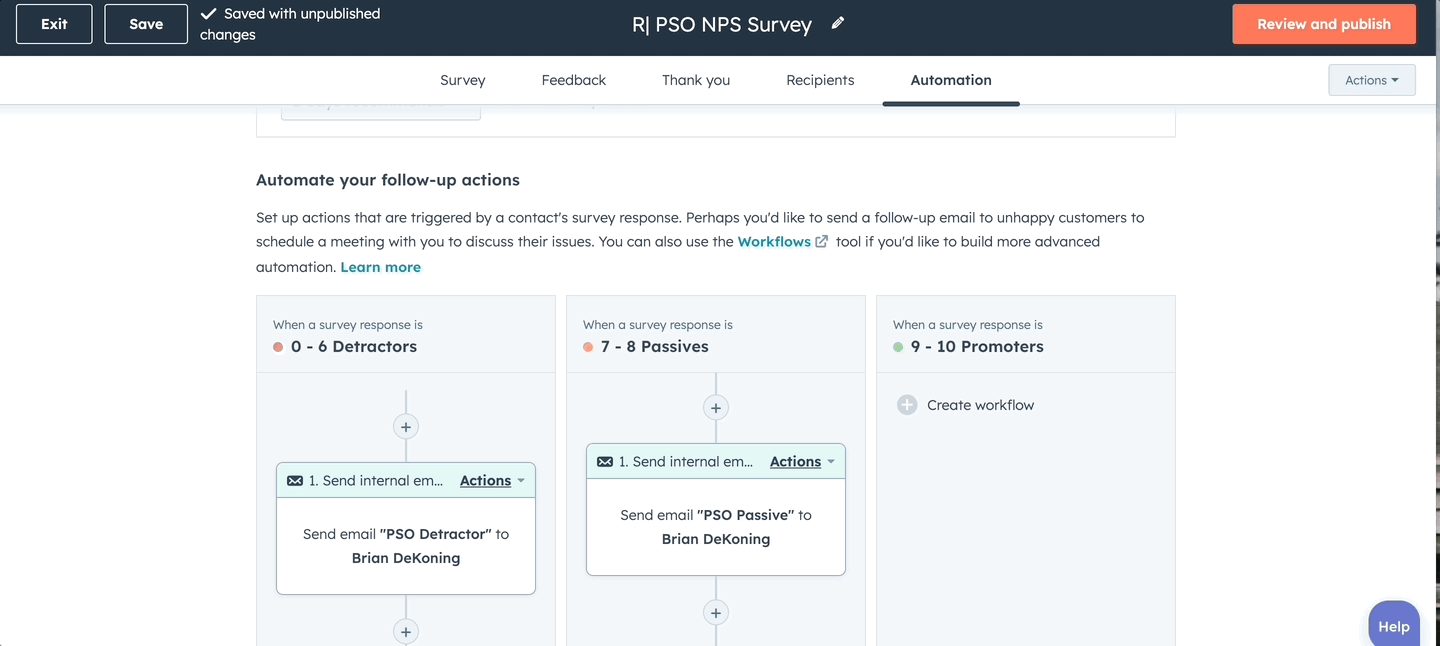Open the Workflows tool link

(774, 242)
